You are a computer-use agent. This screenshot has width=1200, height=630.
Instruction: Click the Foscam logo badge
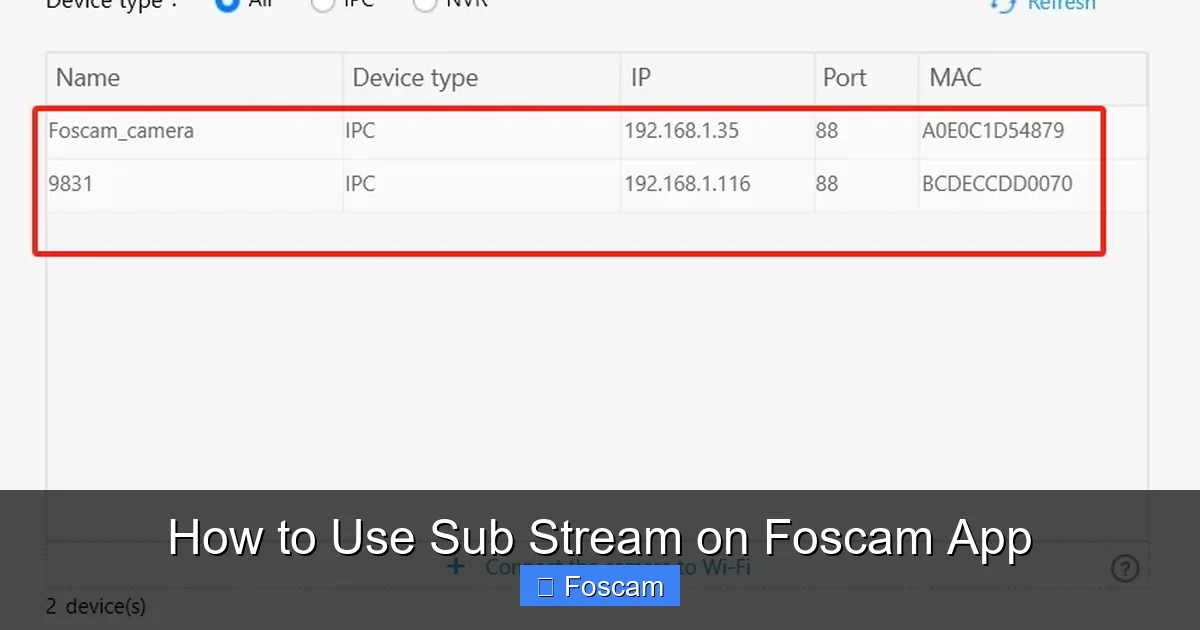599,586
